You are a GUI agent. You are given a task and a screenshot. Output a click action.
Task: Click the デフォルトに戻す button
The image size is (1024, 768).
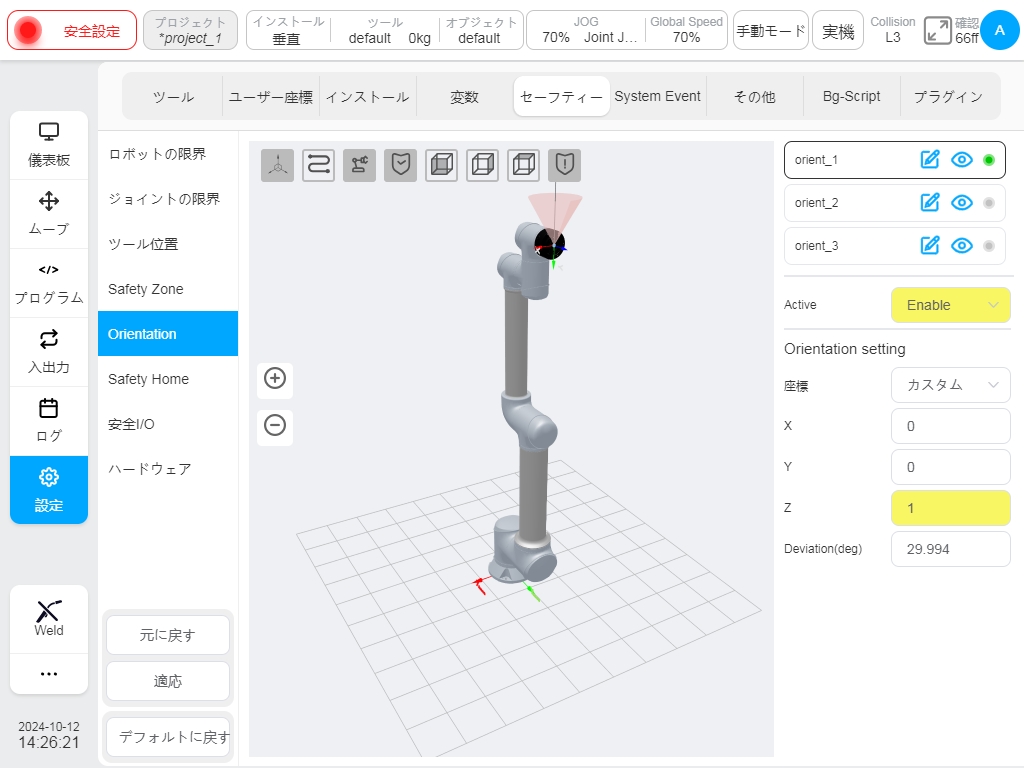tap(168, 737)
